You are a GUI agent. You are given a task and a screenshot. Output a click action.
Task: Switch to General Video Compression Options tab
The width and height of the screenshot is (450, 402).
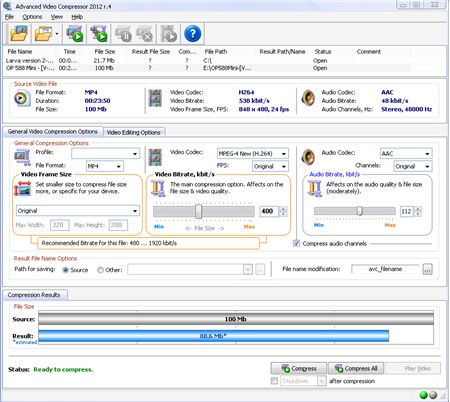point(53,132)
